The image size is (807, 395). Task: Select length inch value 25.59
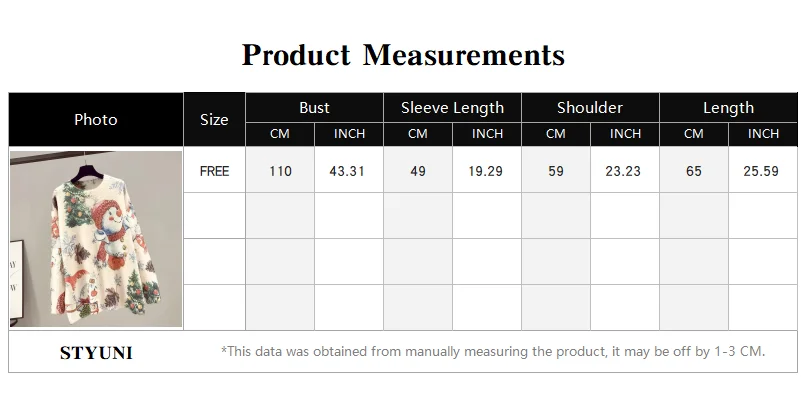(761, 171)
